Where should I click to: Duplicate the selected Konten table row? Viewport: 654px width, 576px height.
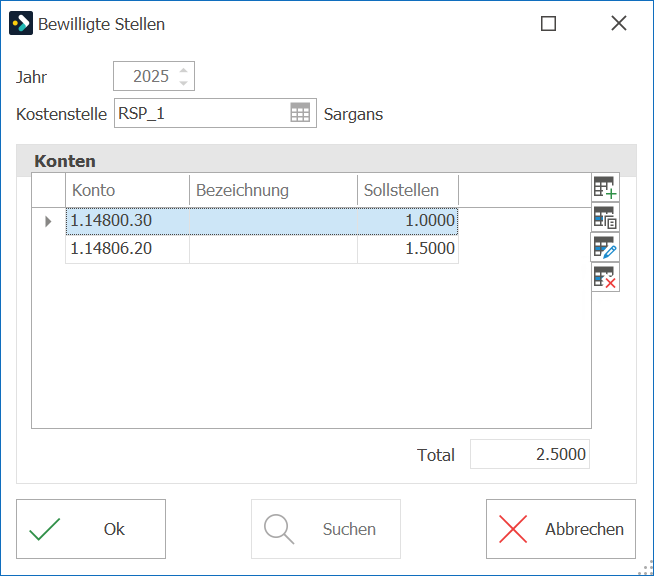pyautogui.click(x=605, y=218)
